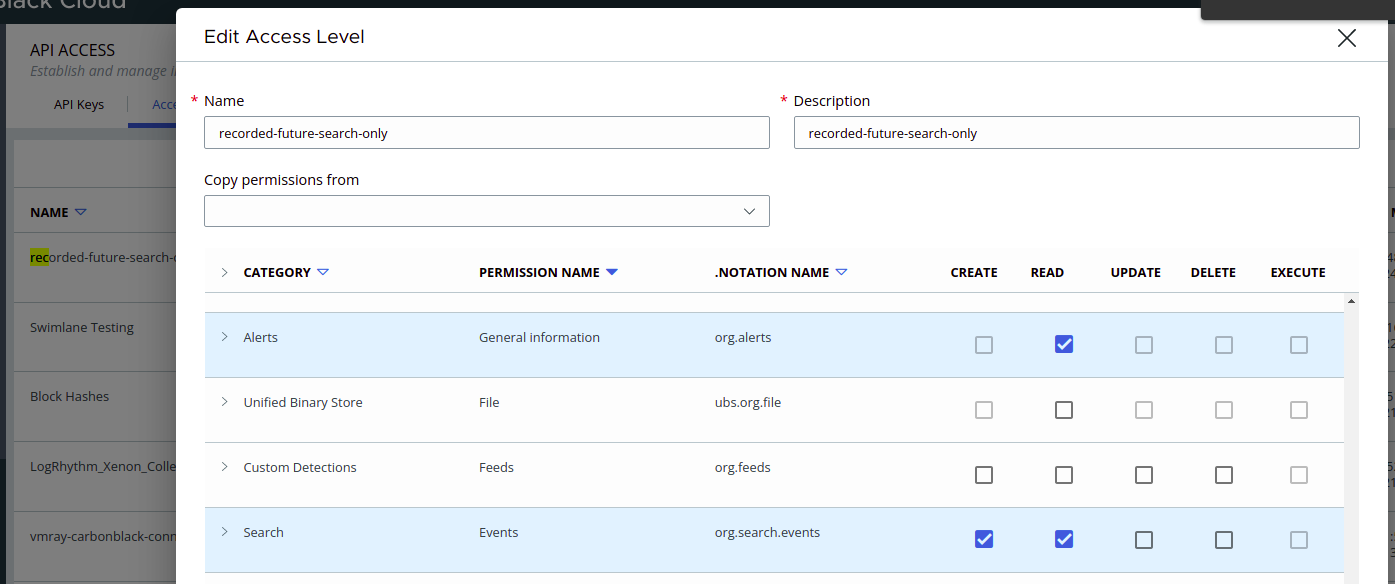Click the .Notation Name column filter icon
The width and height of the screenshot is (1395, 584).
pyautogui.click(x=842, y=273)
